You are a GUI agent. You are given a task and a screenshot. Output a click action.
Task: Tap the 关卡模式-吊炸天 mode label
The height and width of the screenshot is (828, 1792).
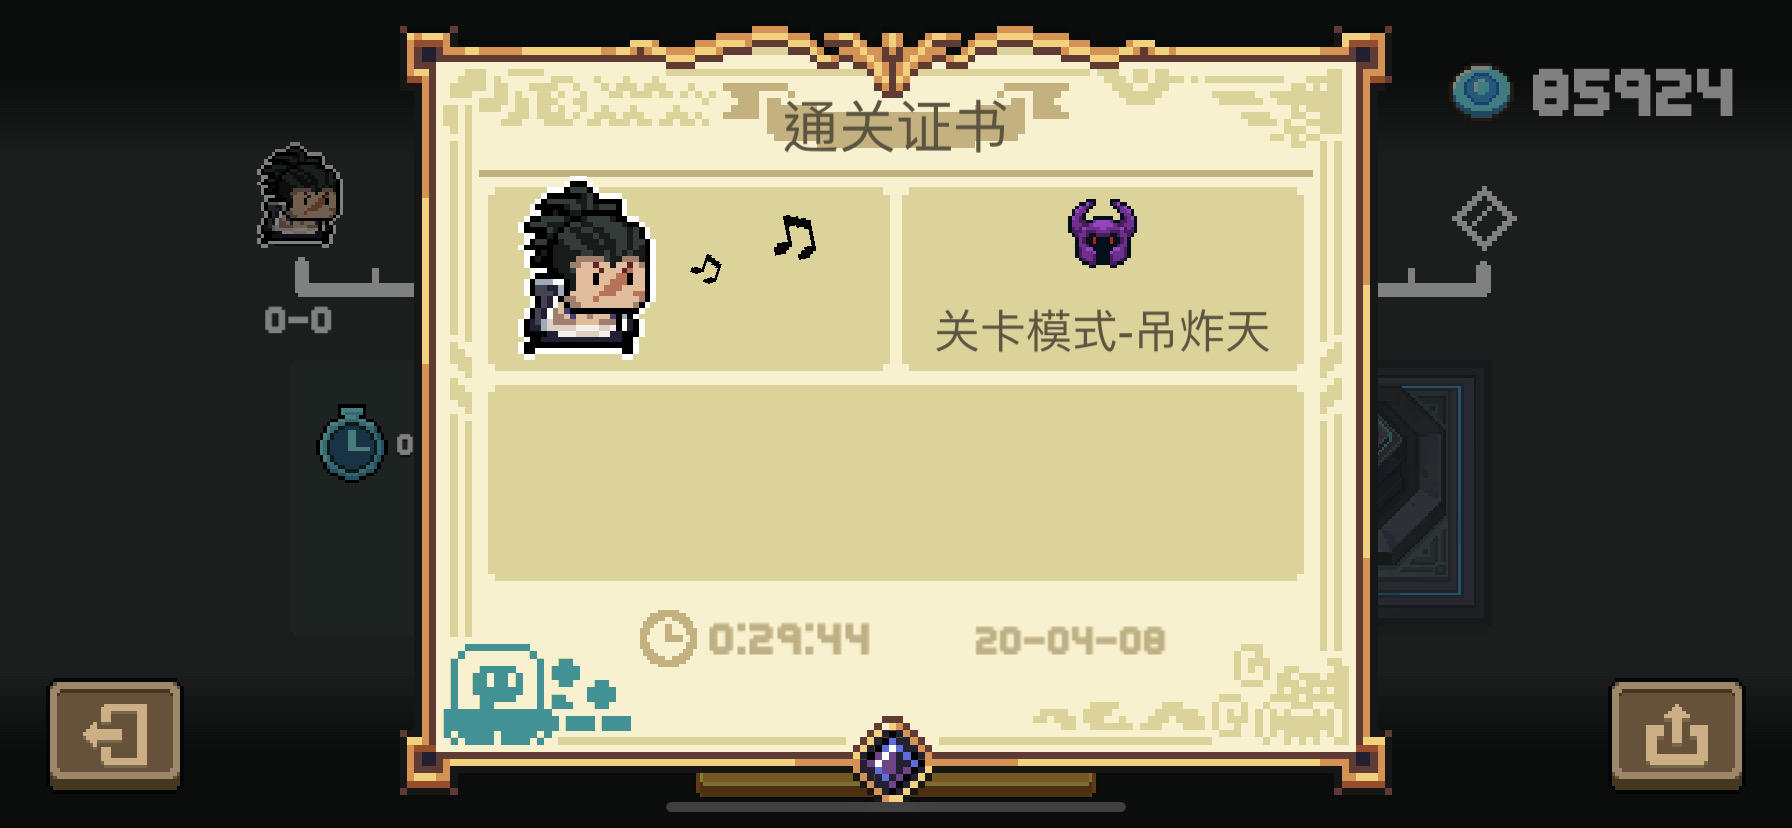(x=1102, y=331)
